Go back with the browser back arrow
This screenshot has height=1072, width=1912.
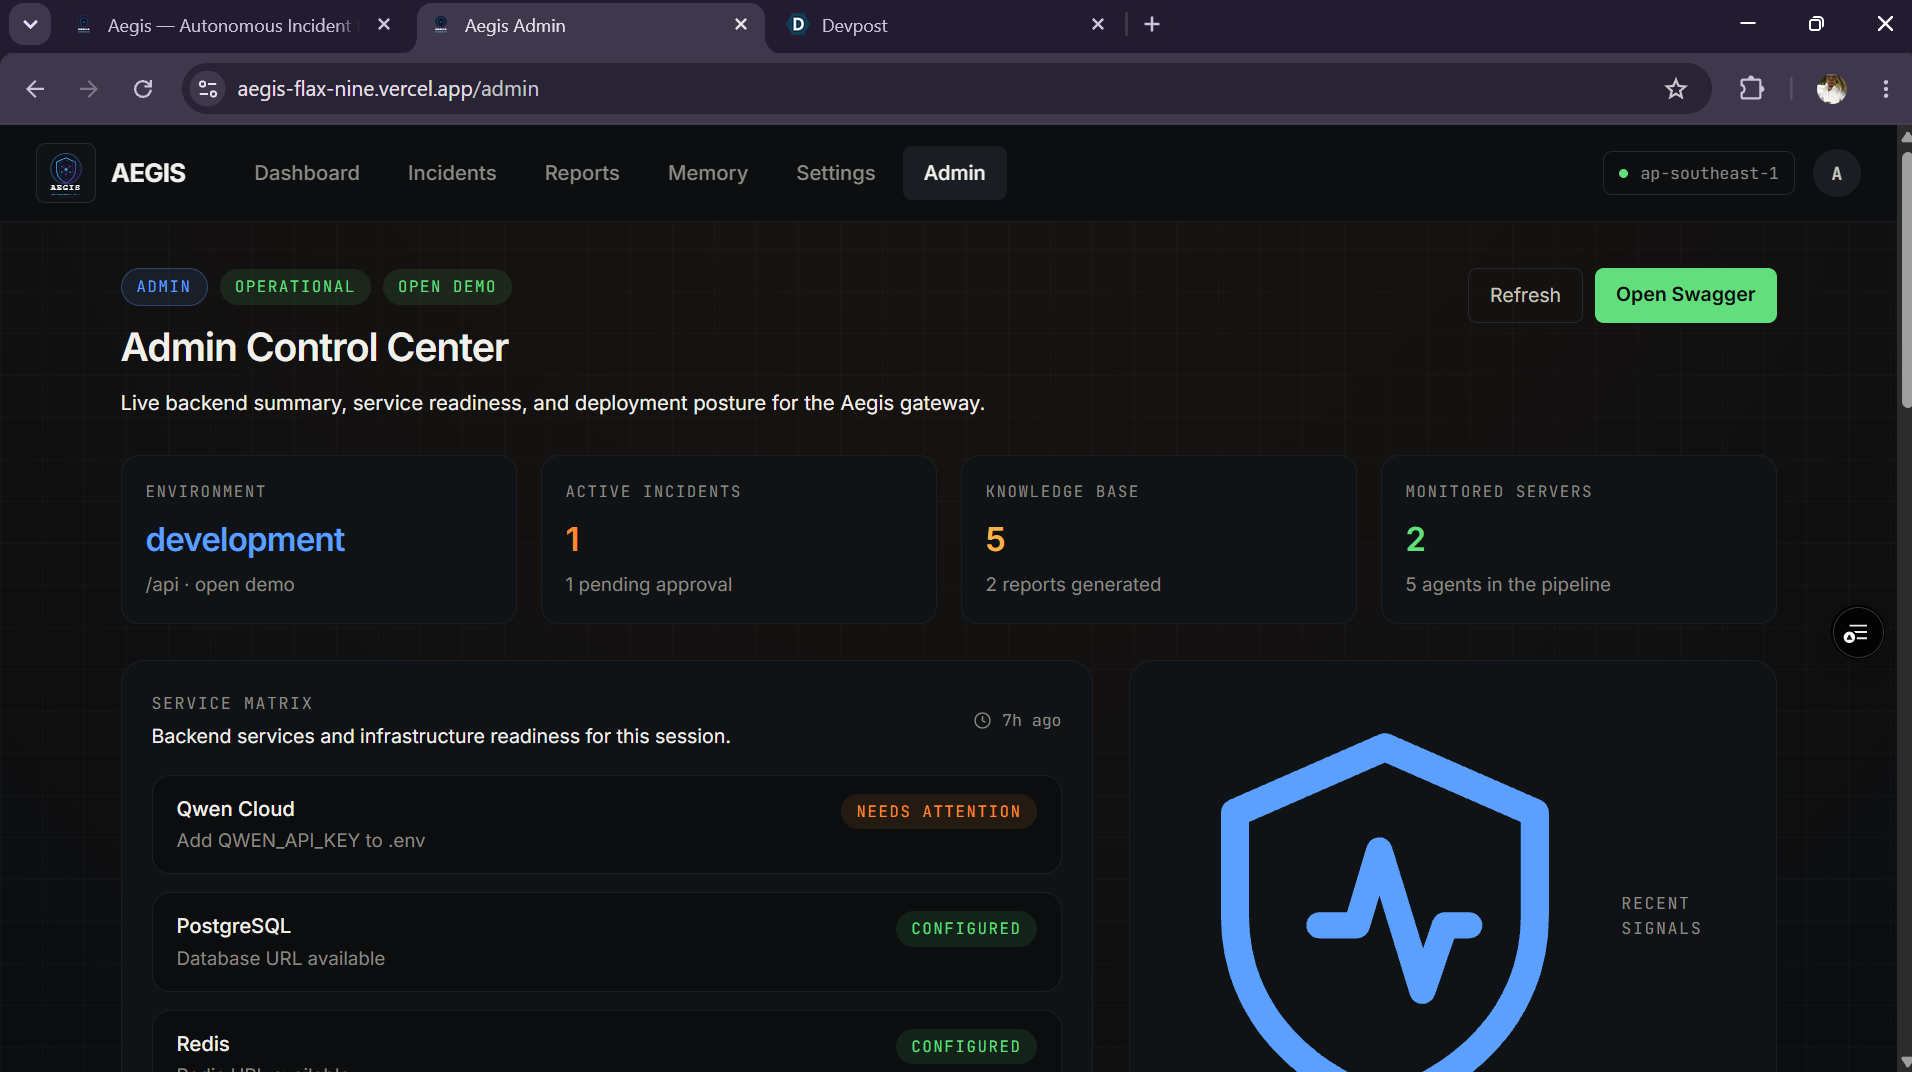point(35,89)
